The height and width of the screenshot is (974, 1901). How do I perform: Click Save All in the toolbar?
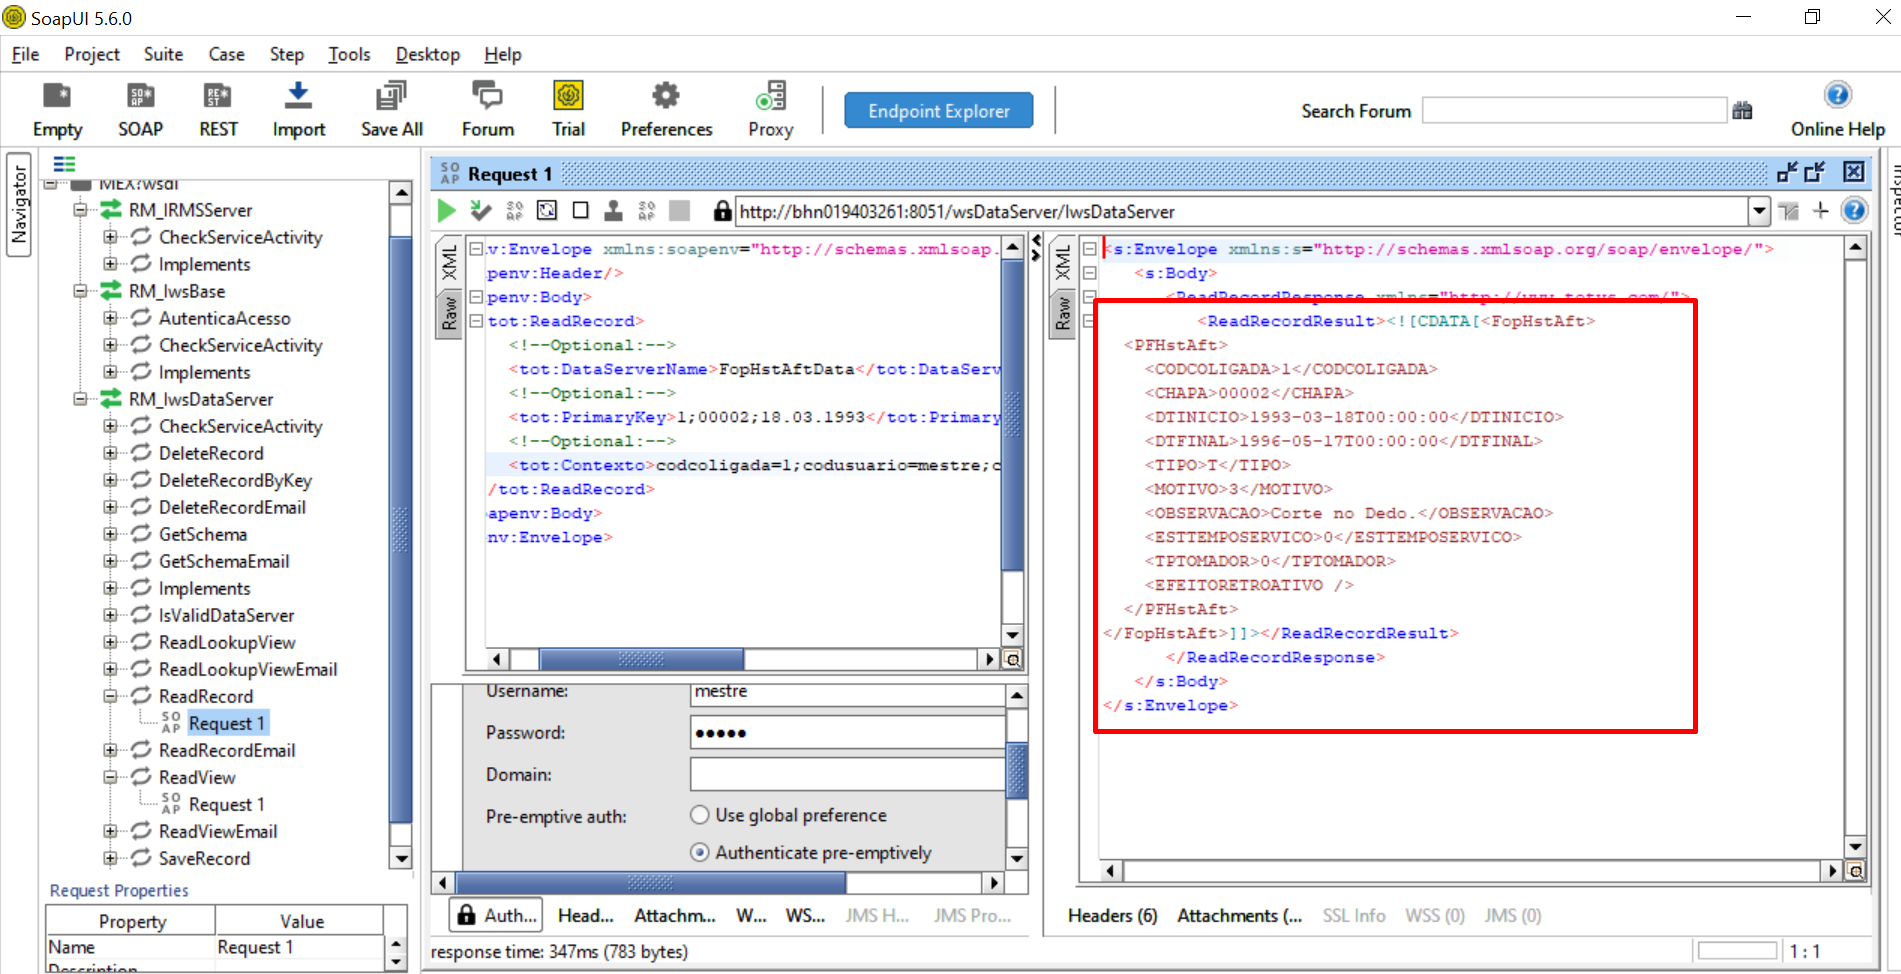click(x=391, y=109)
